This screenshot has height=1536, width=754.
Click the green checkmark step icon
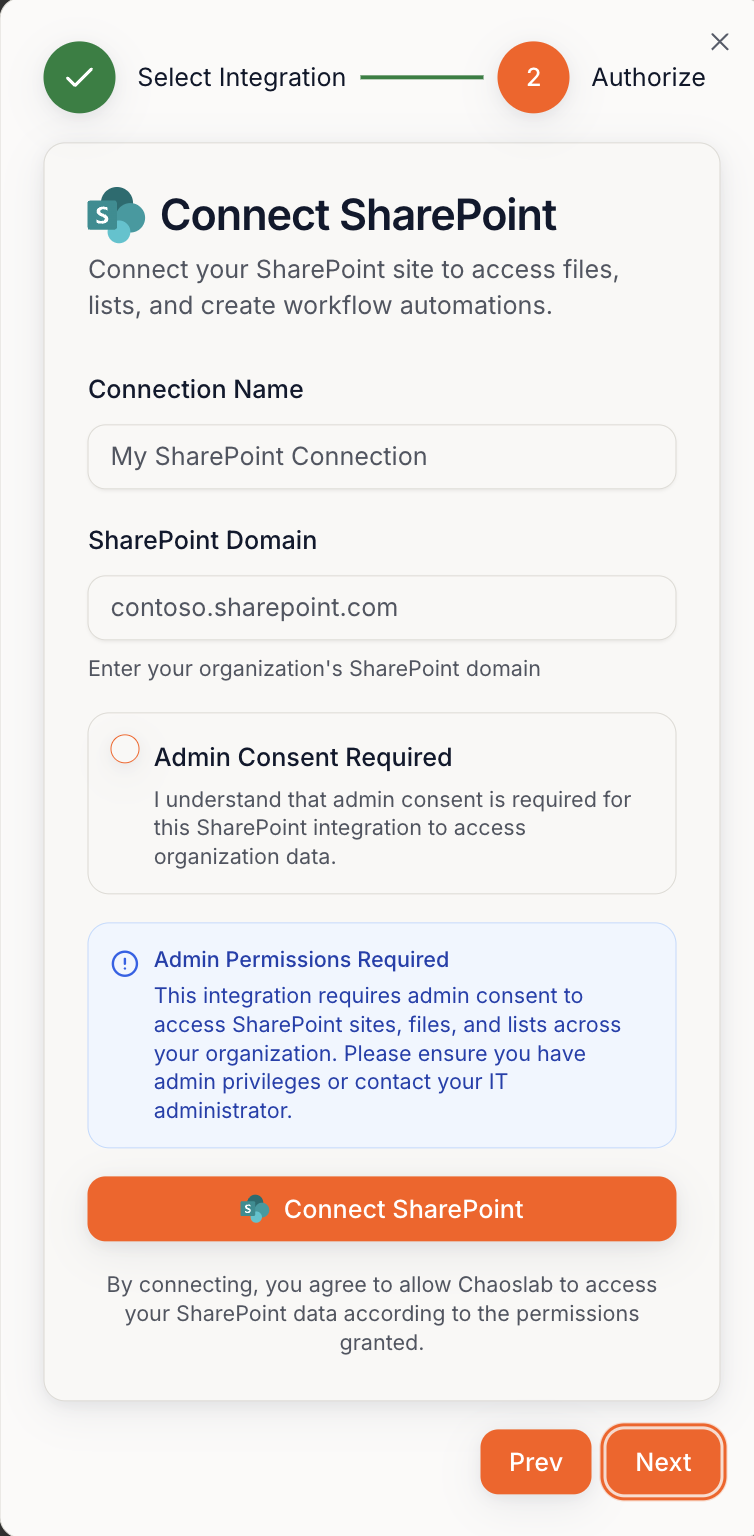79,77
